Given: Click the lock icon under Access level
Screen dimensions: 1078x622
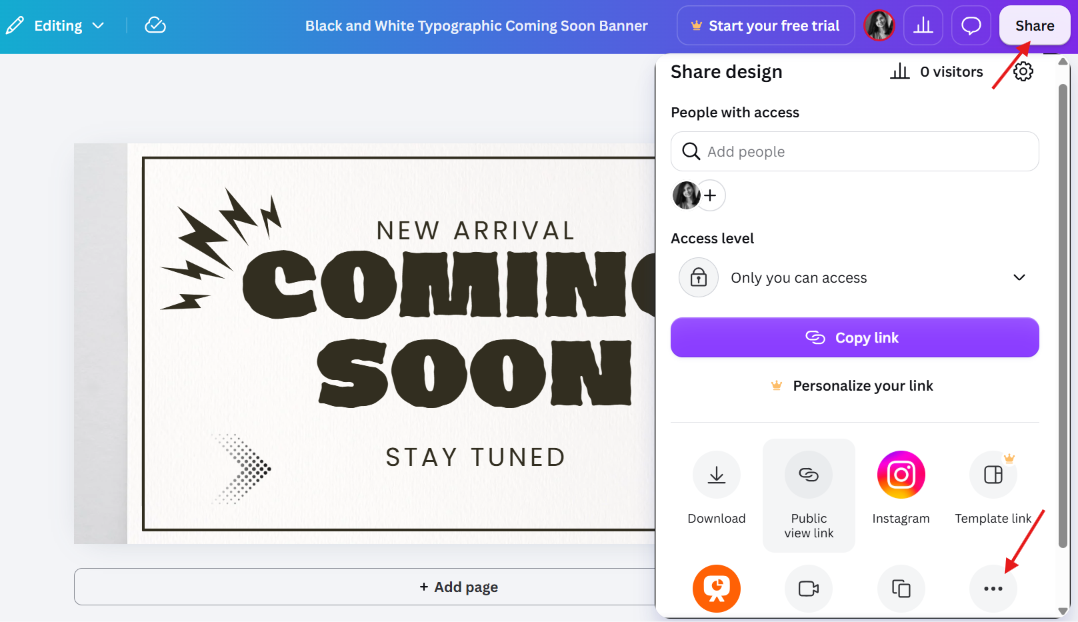Looking at the screenshot, I should pyautogui.click(x=698, y=278).
